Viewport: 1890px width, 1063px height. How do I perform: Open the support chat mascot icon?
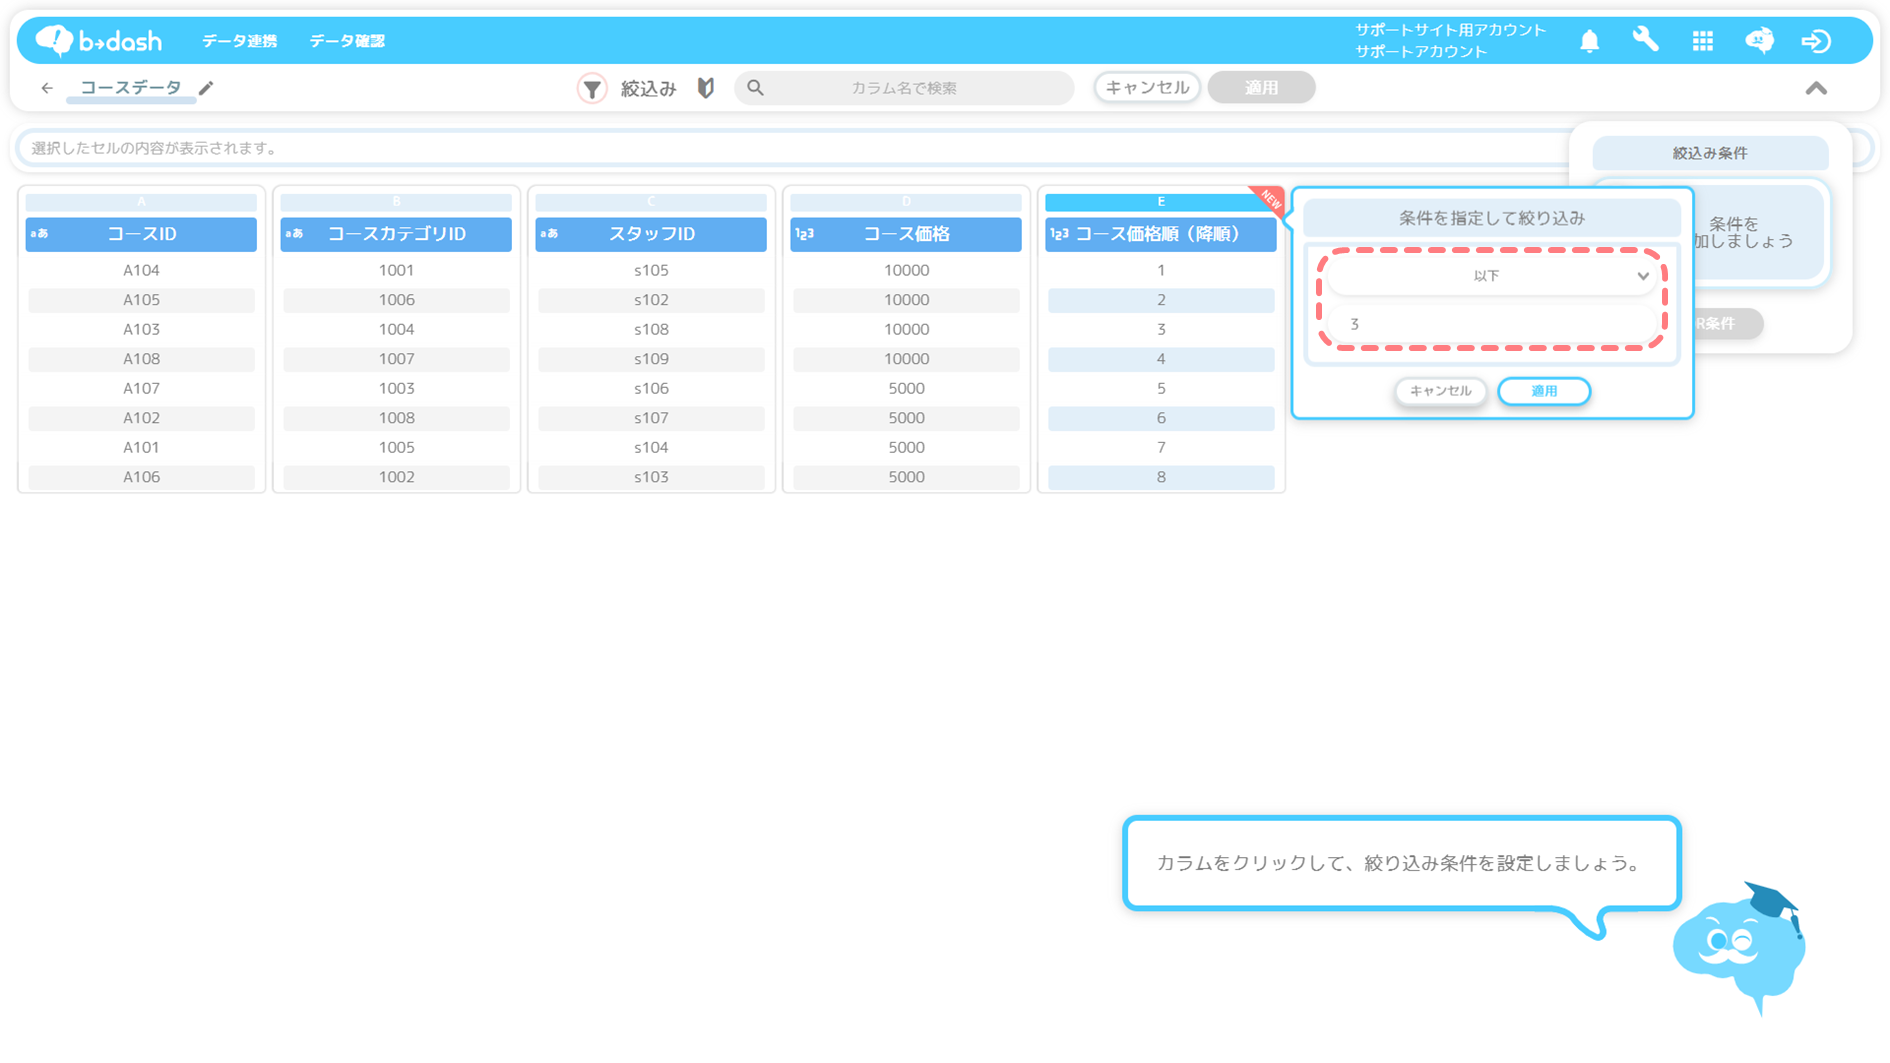tap(1759, 41)
